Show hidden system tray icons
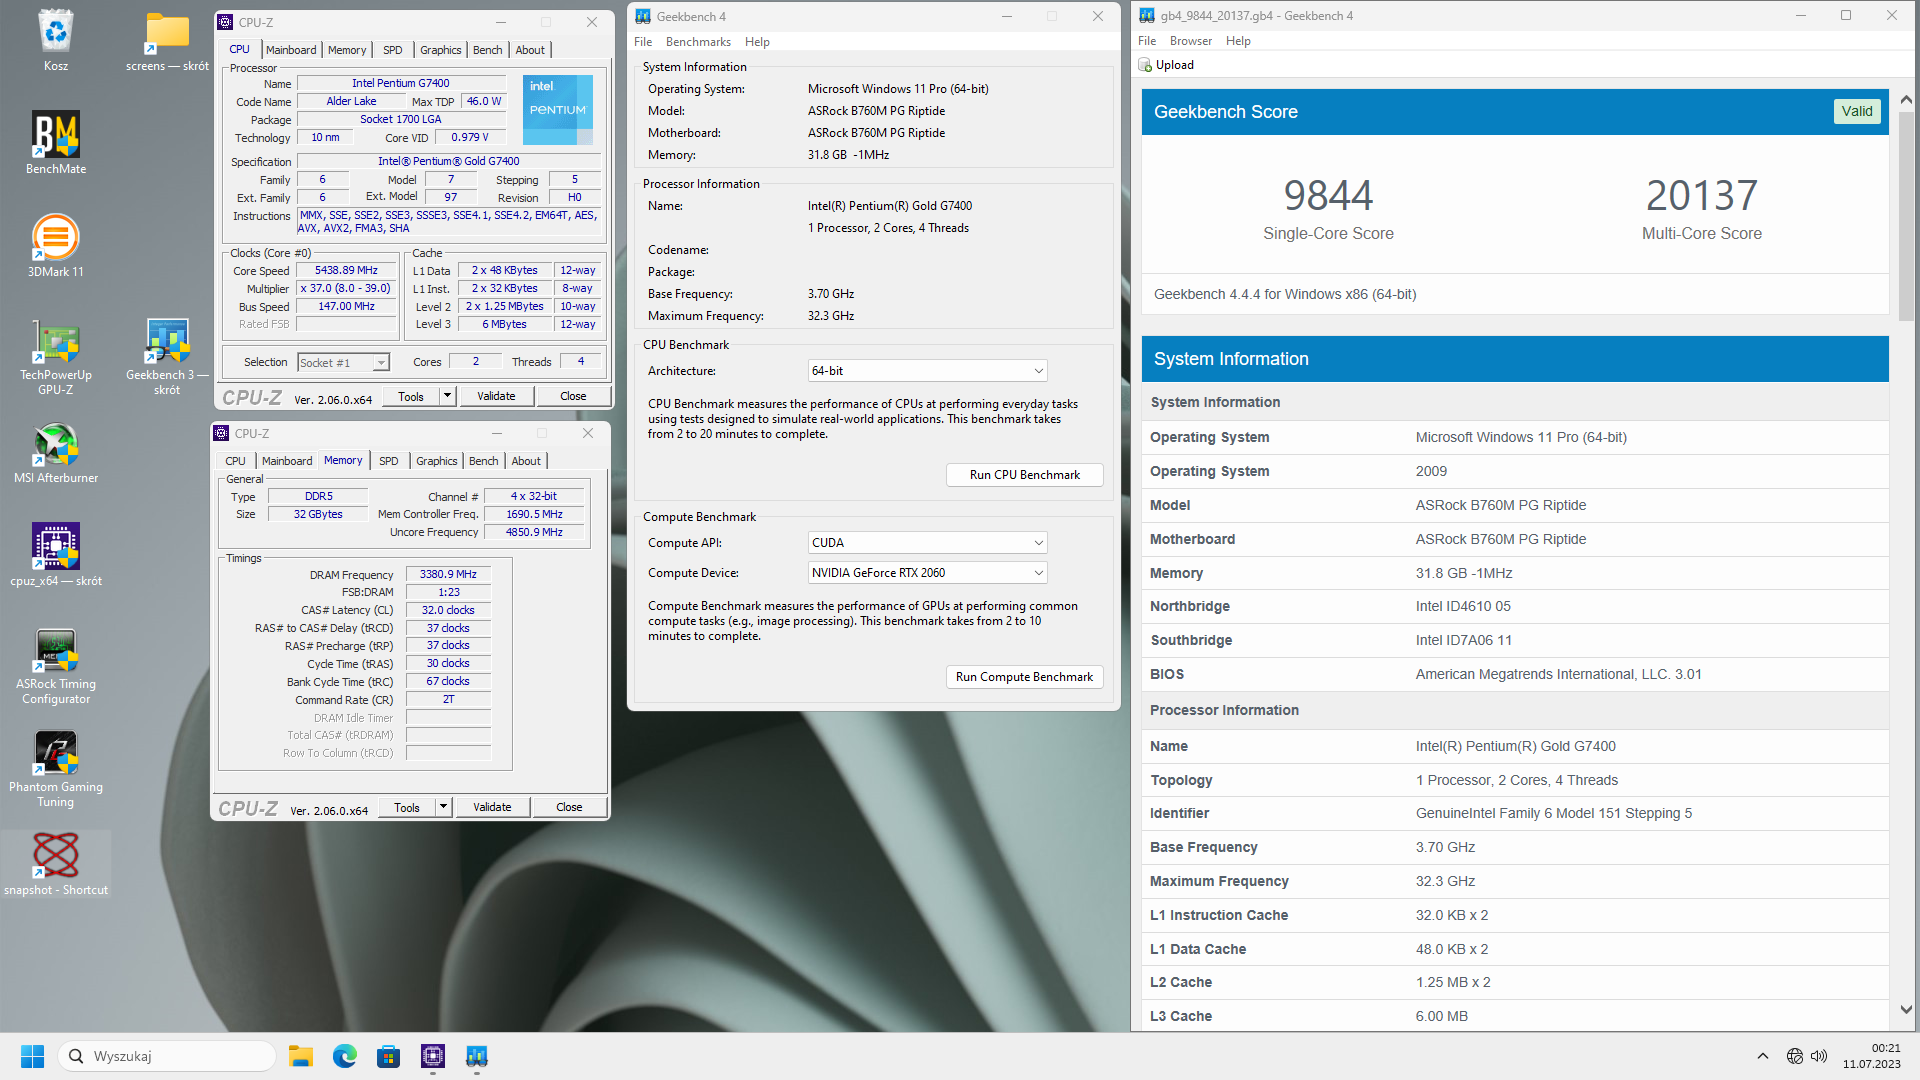1920x1080 pixels. coord(1763,1056)
